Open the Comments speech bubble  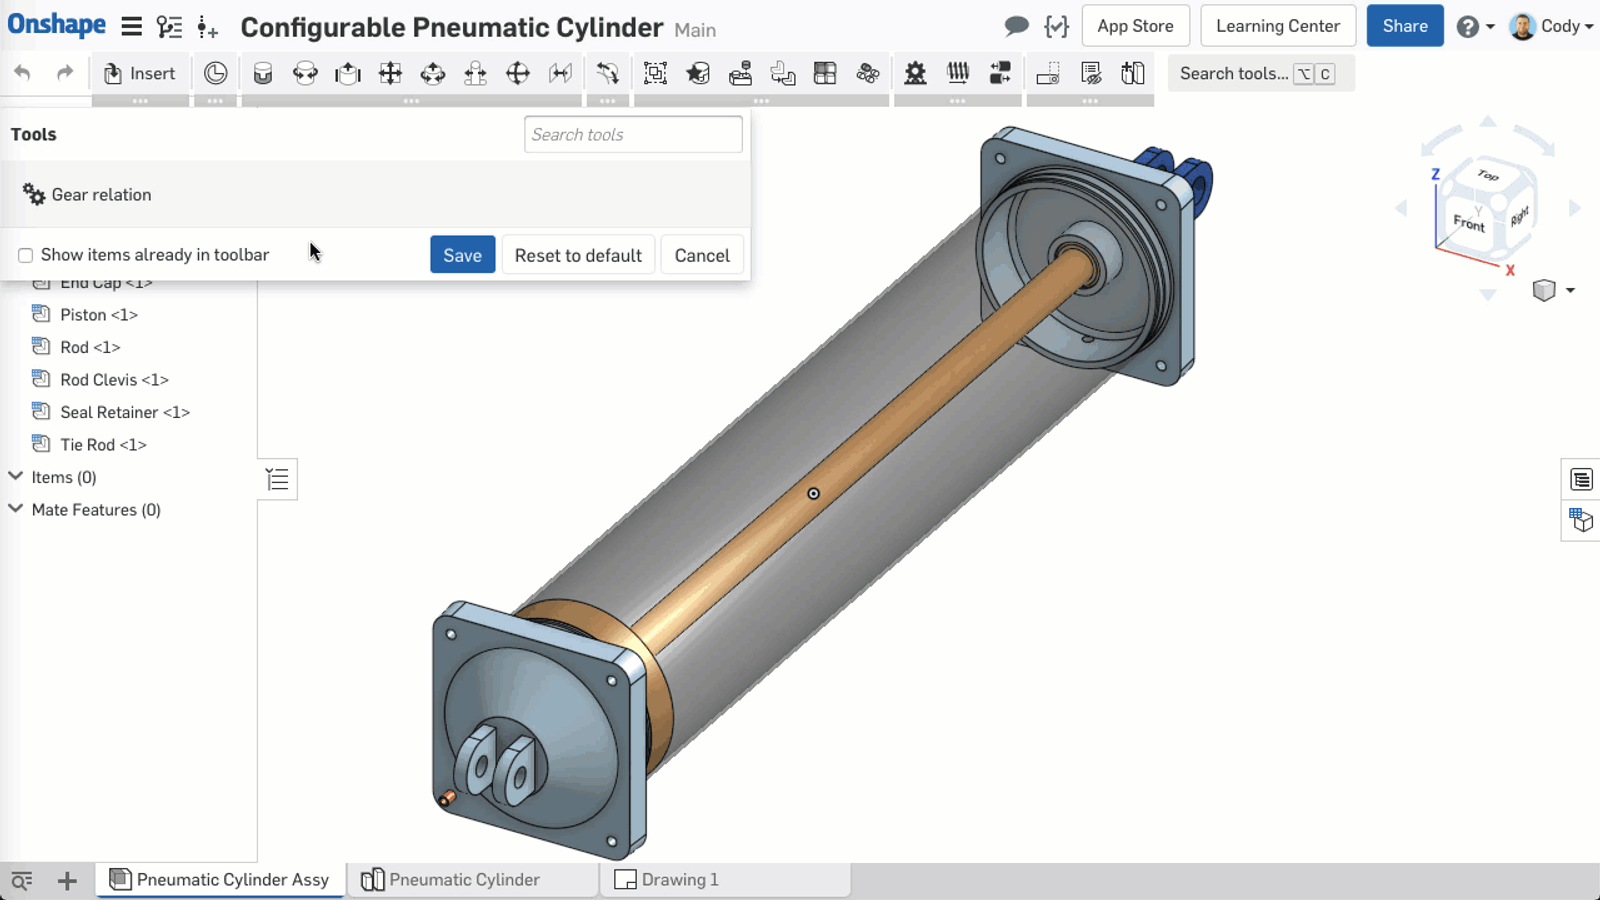[1016, 26]
